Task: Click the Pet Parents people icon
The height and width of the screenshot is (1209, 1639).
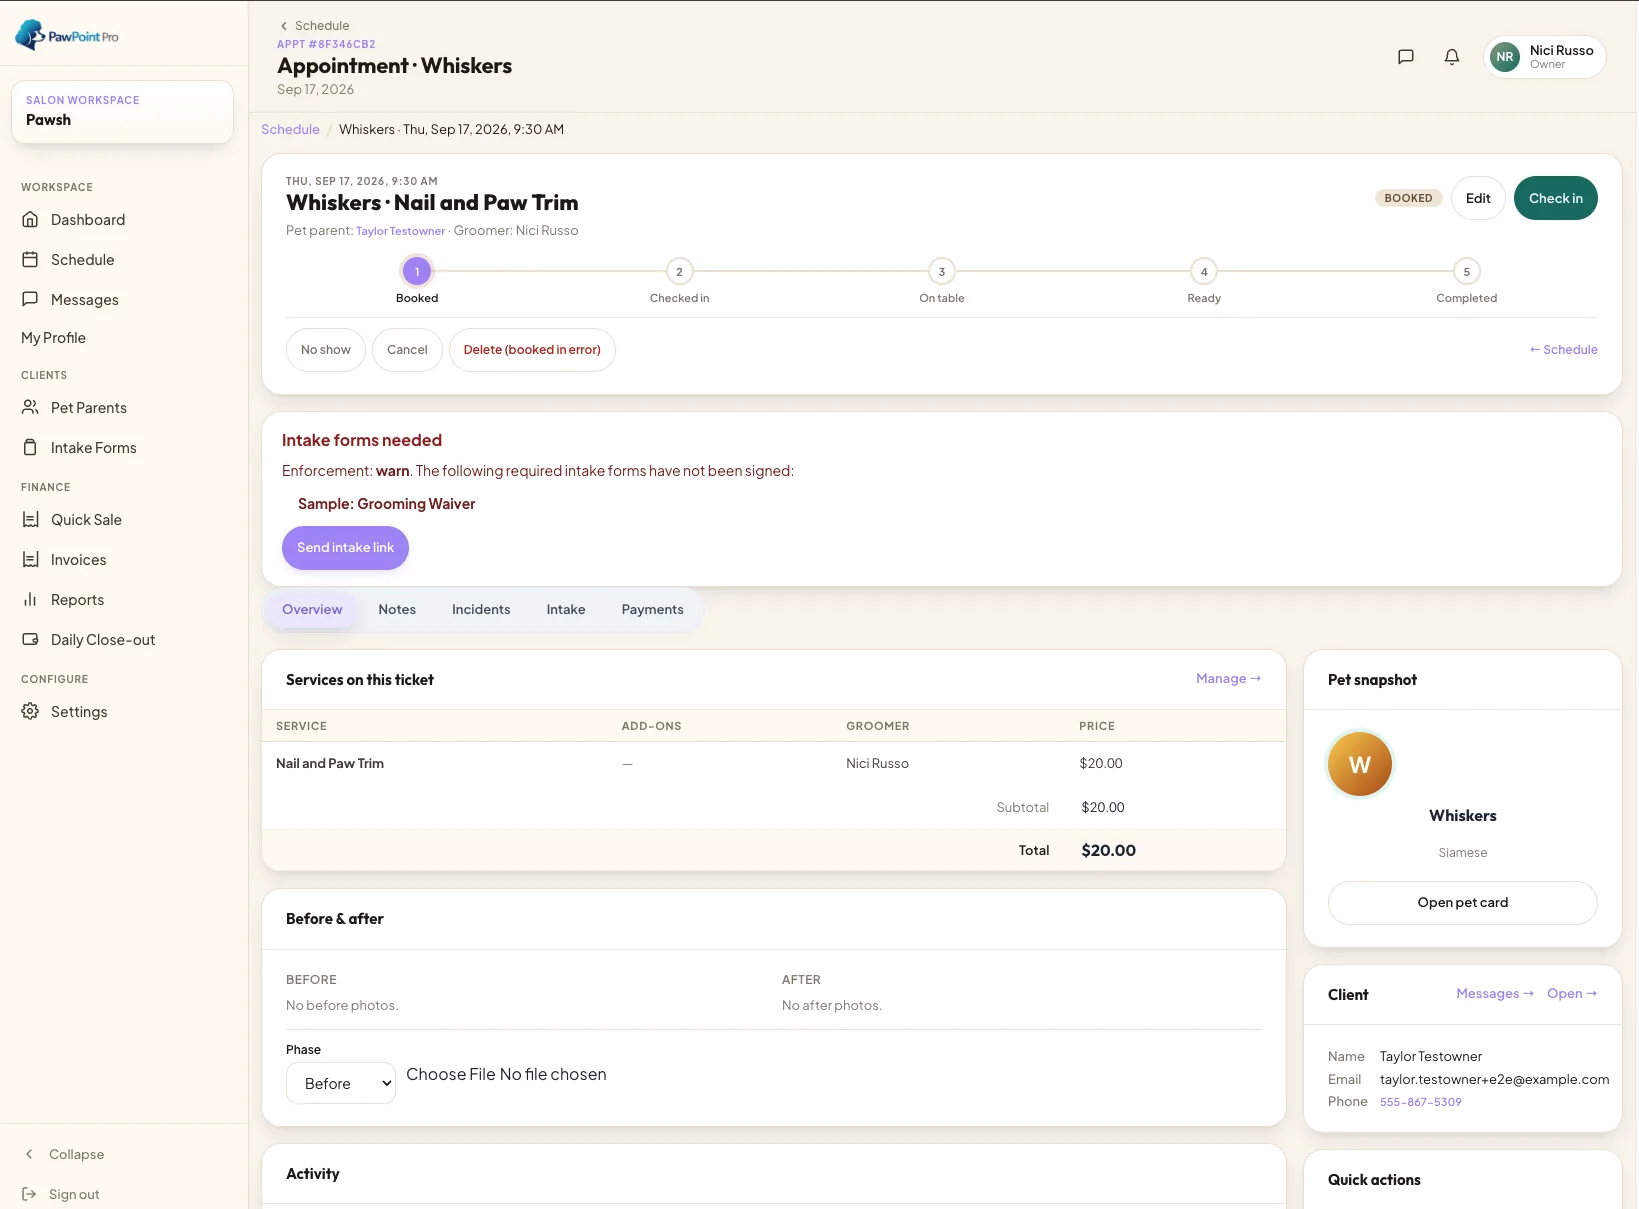Action: click(30, 407)
